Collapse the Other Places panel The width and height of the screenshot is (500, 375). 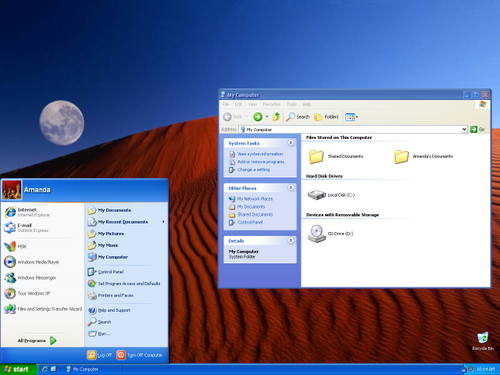291,188
